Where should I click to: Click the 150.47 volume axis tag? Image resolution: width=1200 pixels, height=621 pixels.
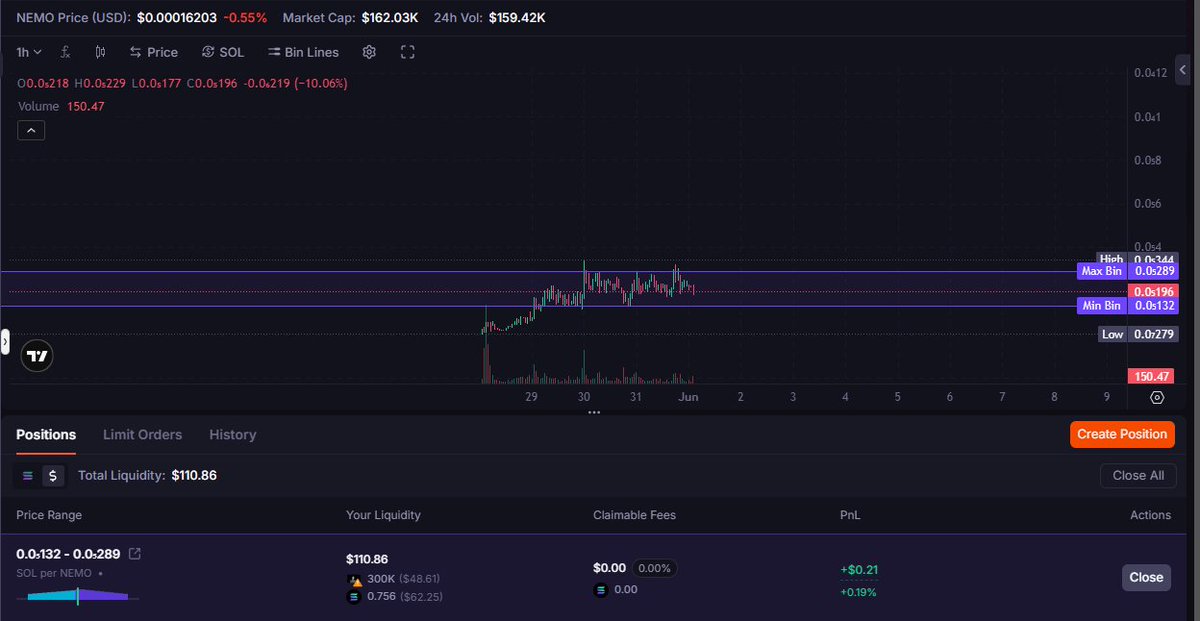1152,376
